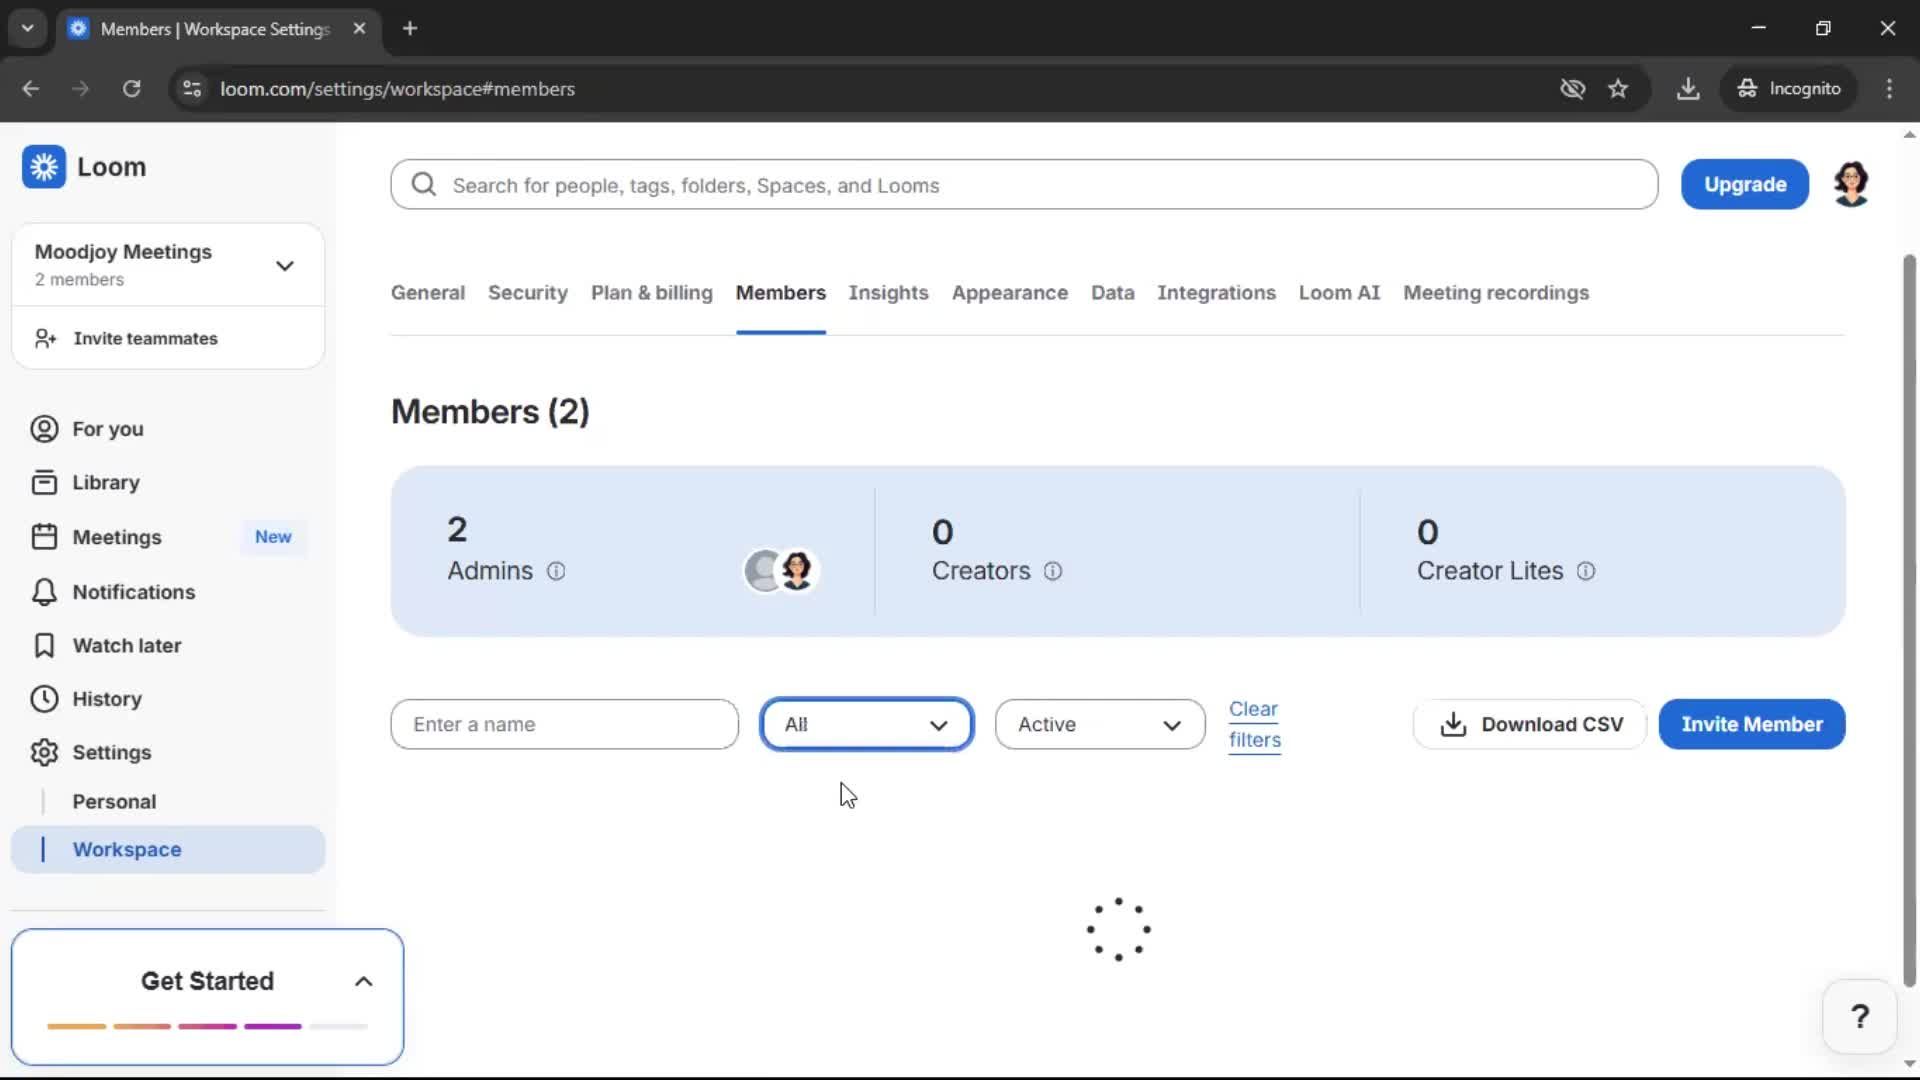Bookmark page with star icon
Screen dimensions: 1920x1080
(1618, 89)
